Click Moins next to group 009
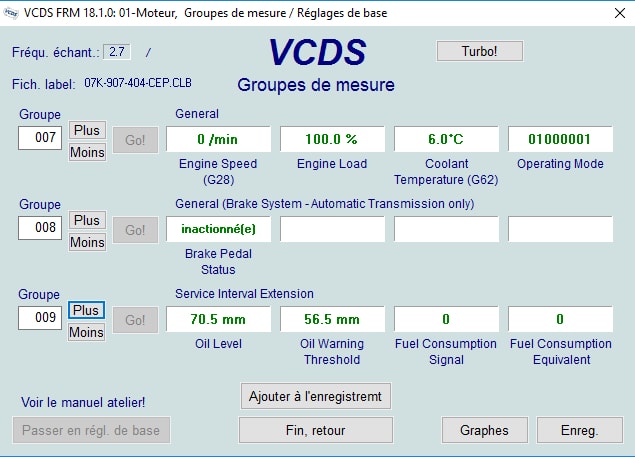This screenshot has width=635, height=457. click(x=86, y=332)
